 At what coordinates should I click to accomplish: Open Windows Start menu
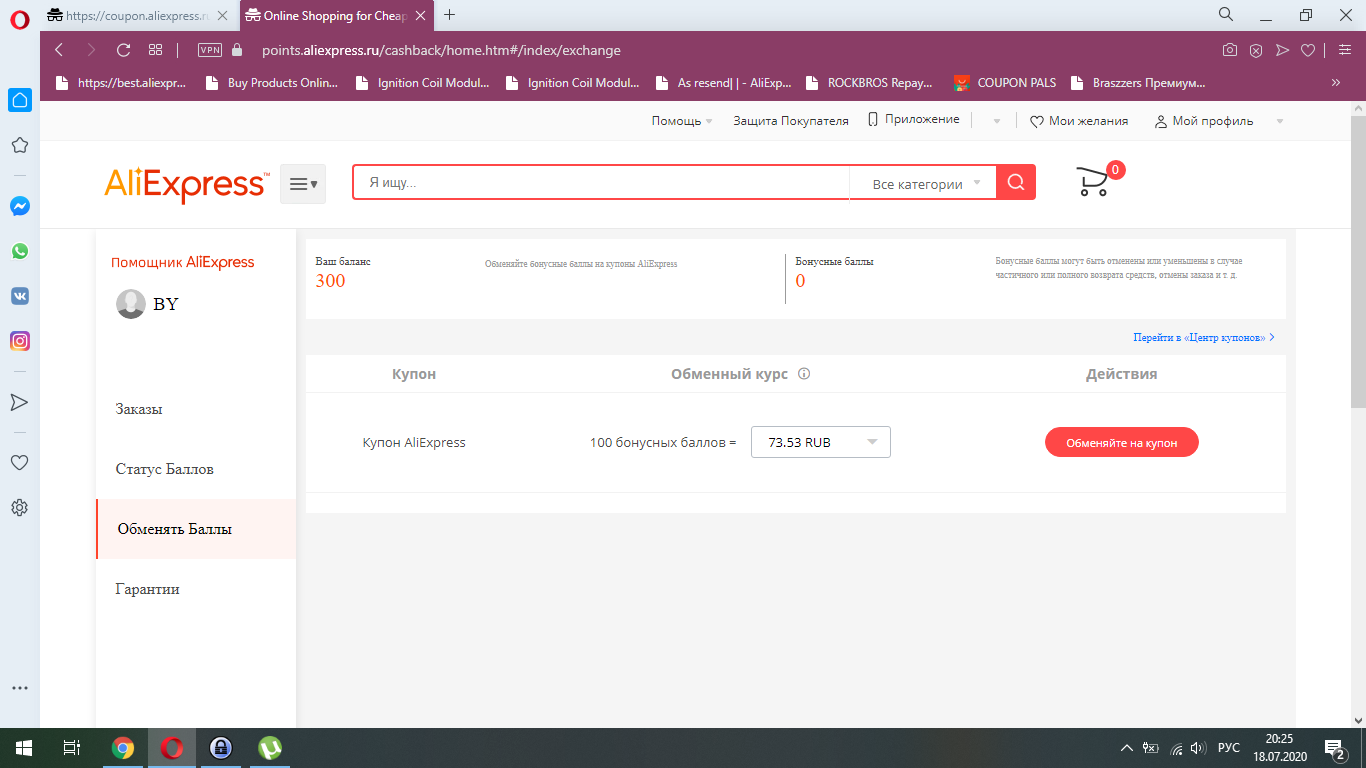point(23,748)
